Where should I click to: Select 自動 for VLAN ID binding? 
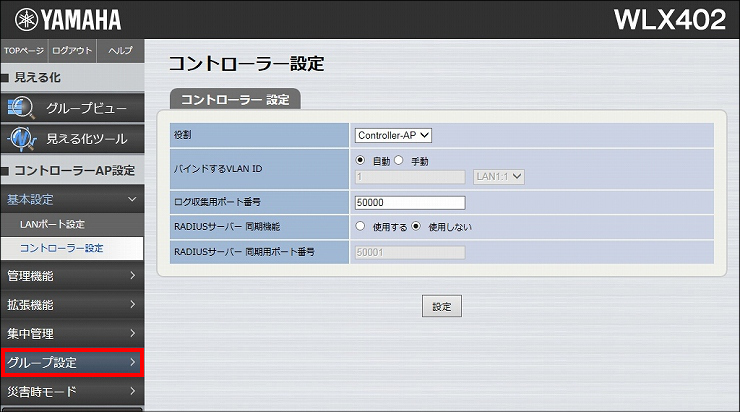(x=360, y=160)
